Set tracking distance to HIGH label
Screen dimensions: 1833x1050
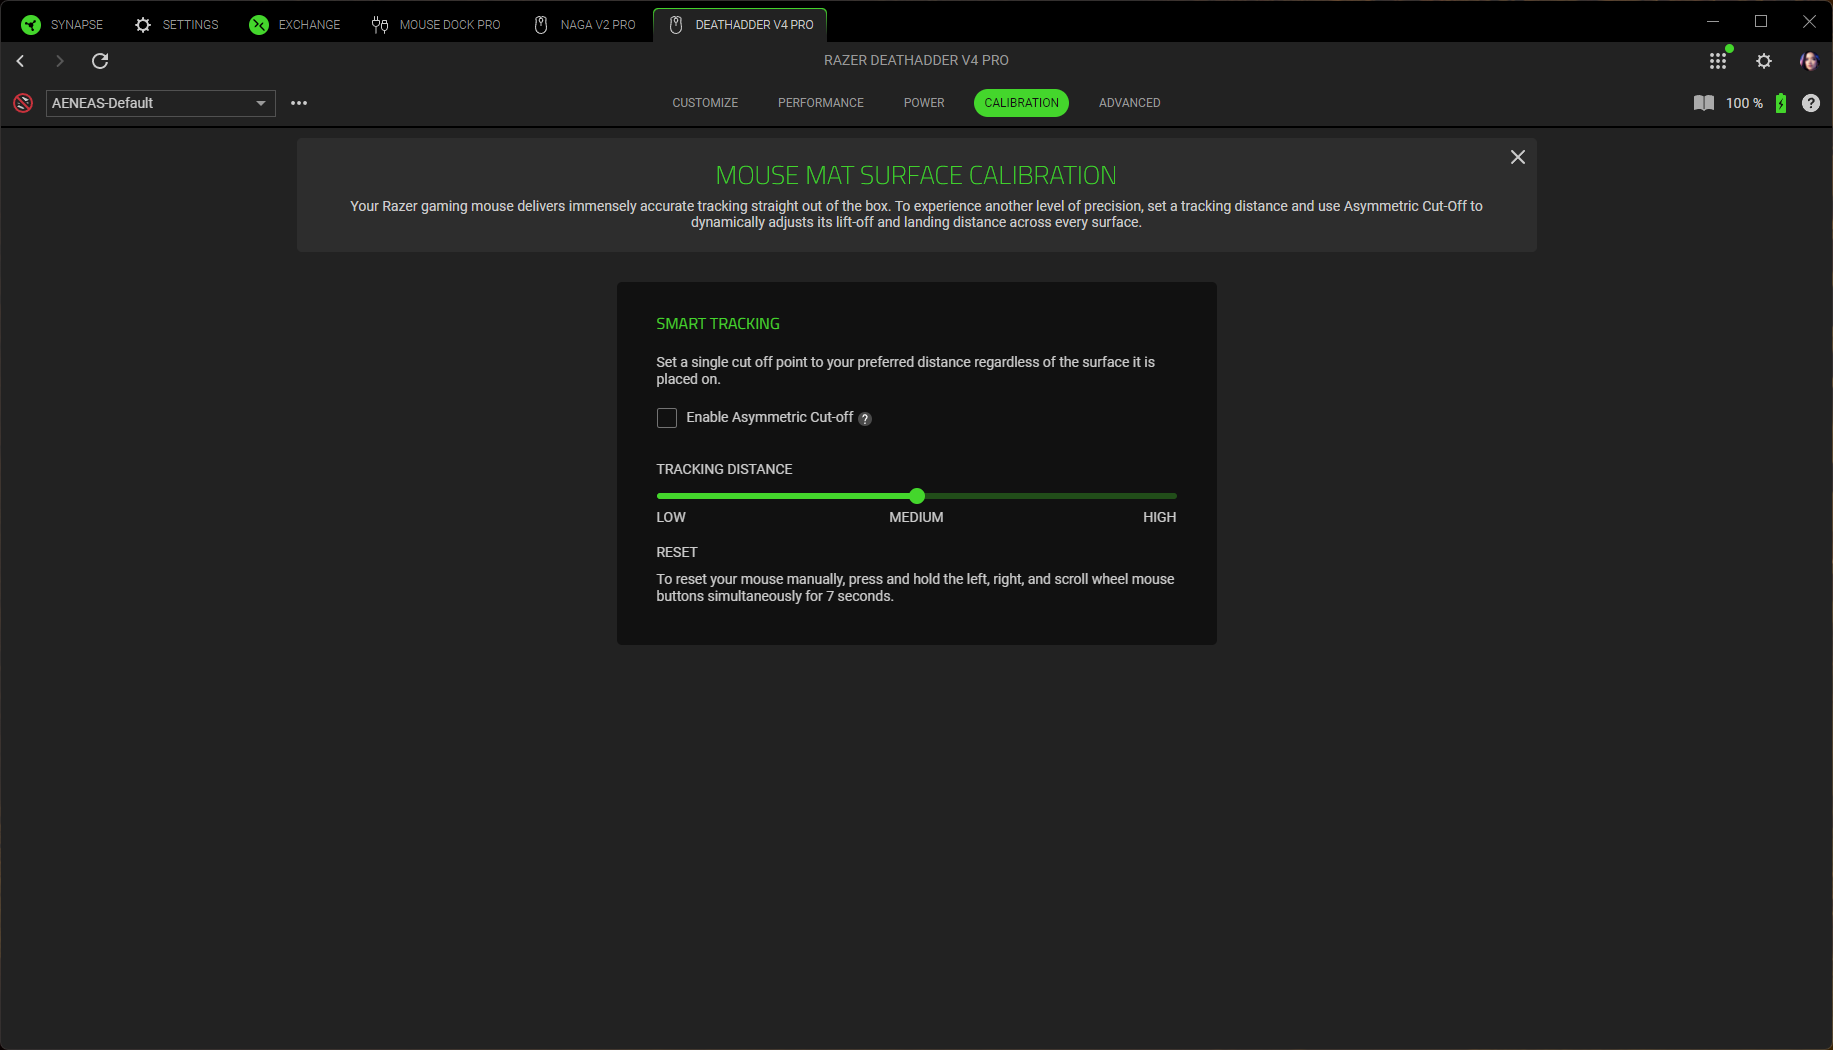point(1160,517)
